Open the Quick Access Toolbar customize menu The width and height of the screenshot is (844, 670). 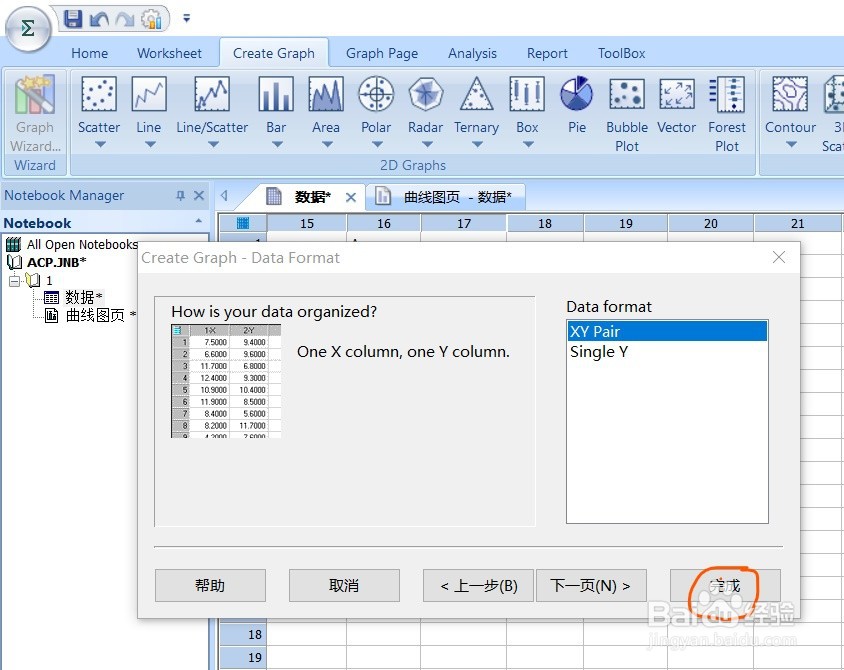pos(186,18)
